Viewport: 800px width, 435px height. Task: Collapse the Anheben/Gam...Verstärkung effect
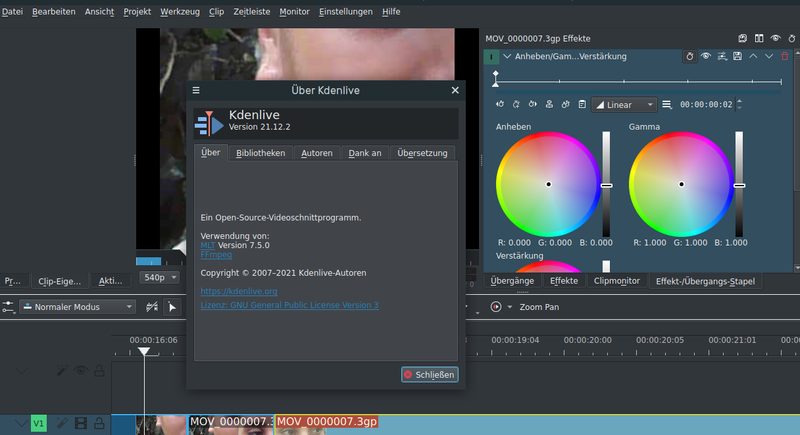507,56
